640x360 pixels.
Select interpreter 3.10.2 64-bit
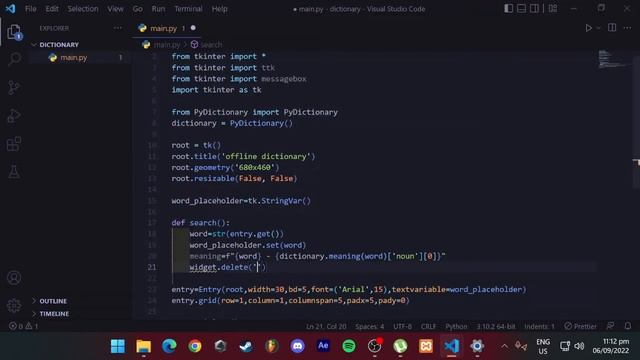pyautogui.click(x=496, y=326)
